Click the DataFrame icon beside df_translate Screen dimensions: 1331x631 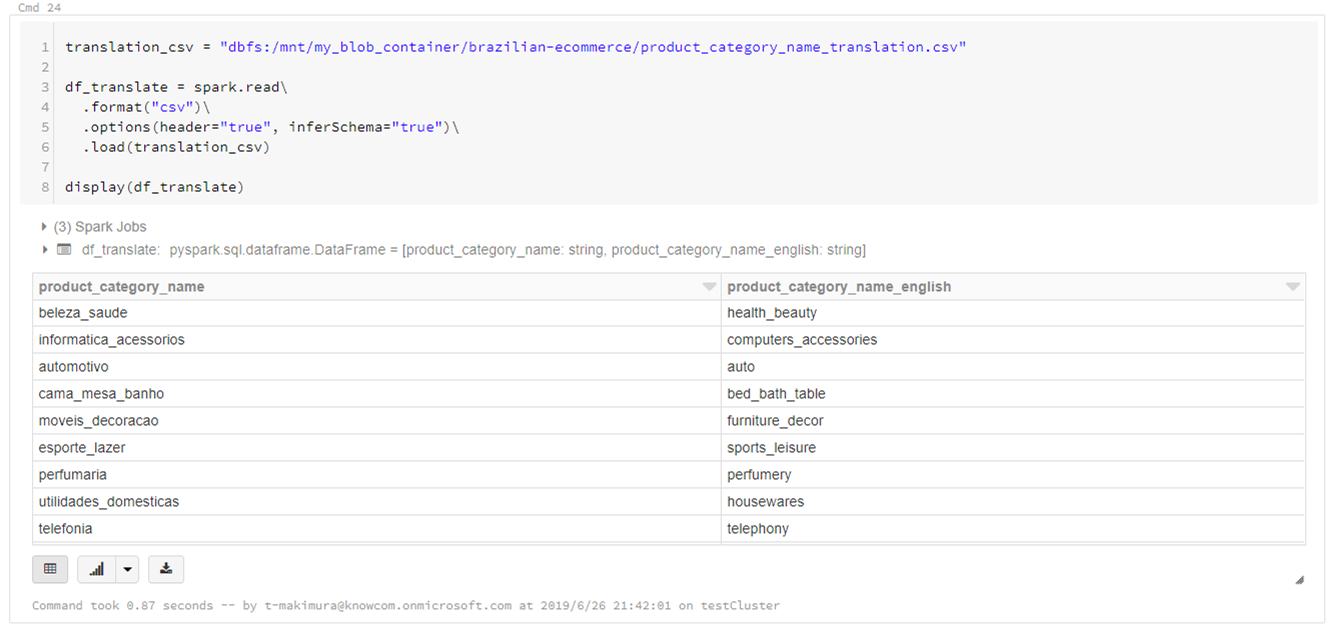point(63,249)
